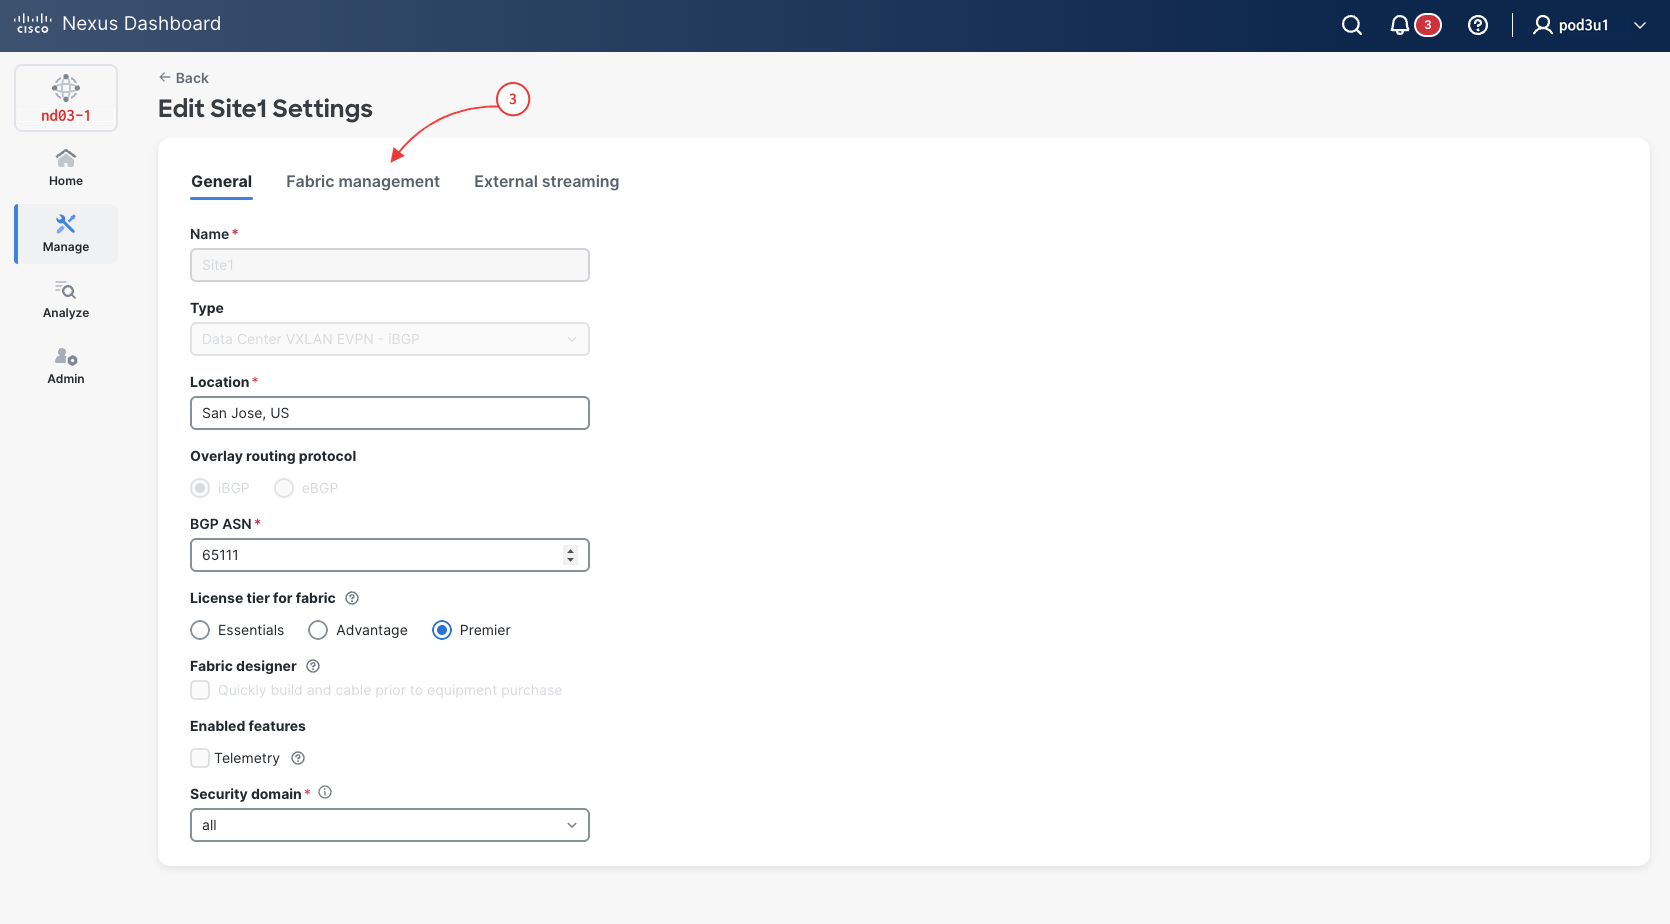
Task: Enable the Telemetry checkbox
Action: pos(200,758)
